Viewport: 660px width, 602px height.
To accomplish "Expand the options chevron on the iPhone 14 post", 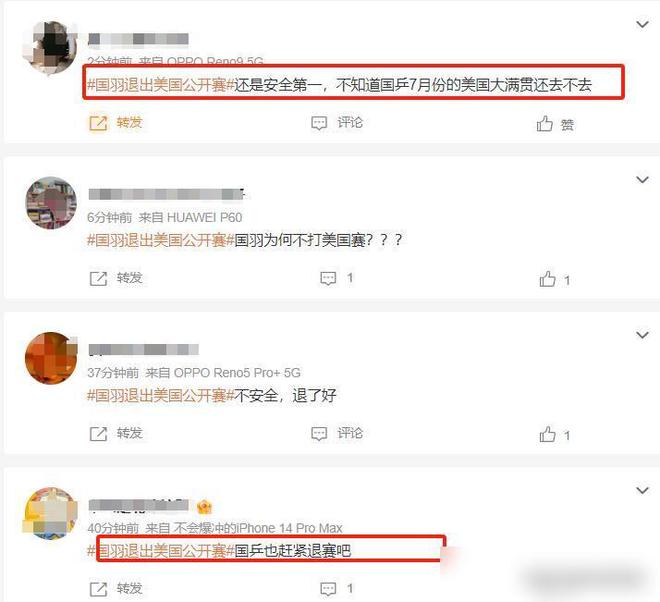I will pyautogui.click(x=642, y=490).
